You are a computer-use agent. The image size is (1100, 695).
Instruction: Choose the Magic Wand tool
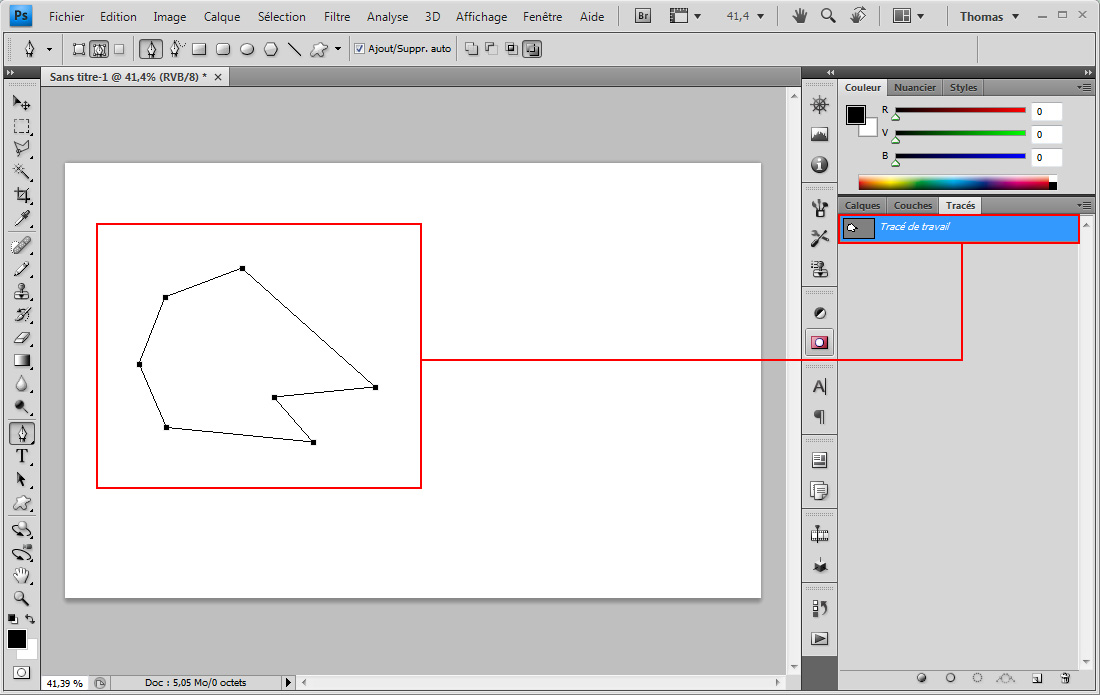21,172
